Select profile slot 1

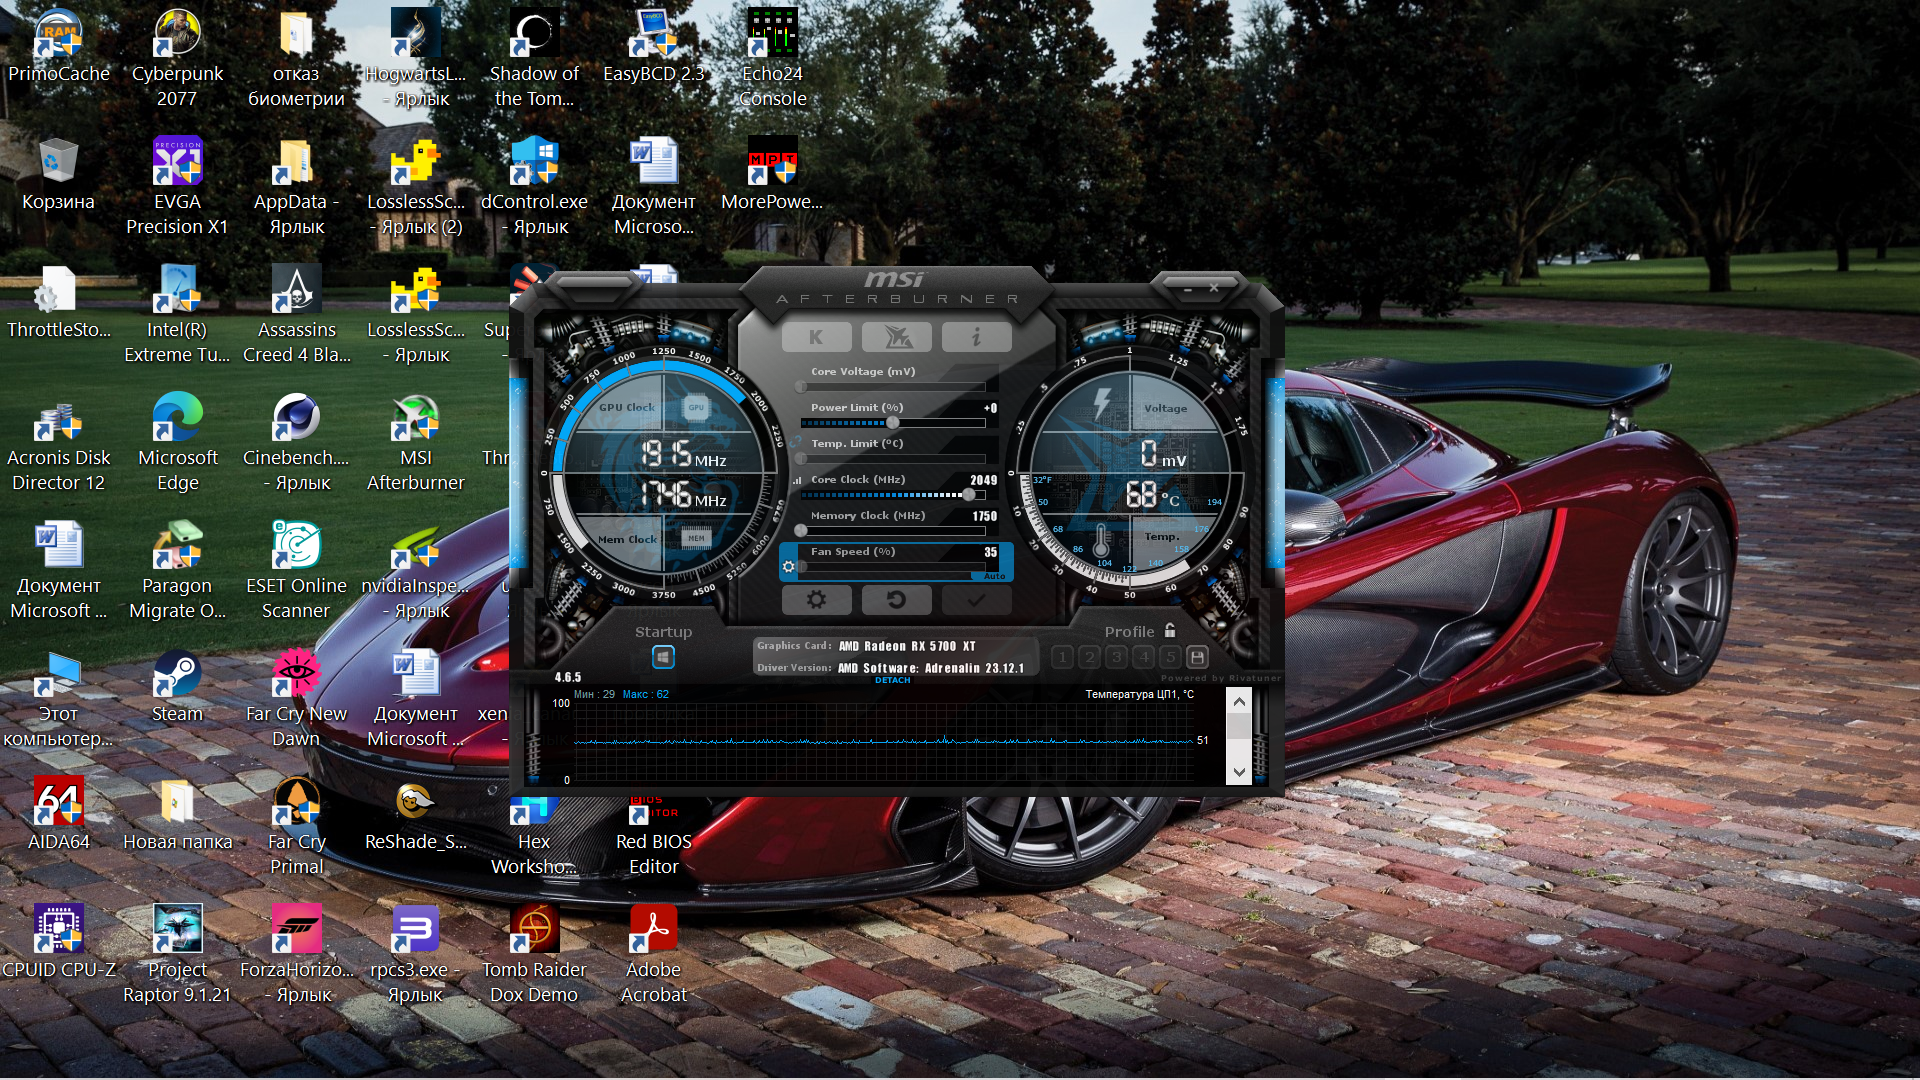tap(1062, 657)
